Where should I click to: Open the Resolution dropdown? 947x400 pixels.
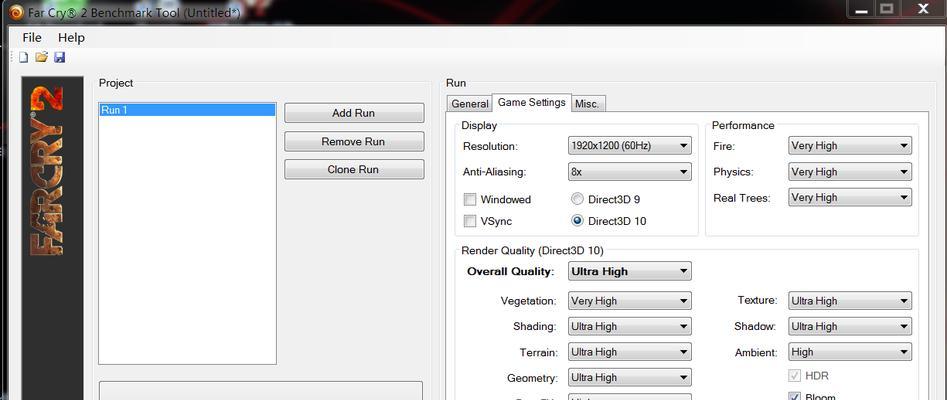(629, 146)
